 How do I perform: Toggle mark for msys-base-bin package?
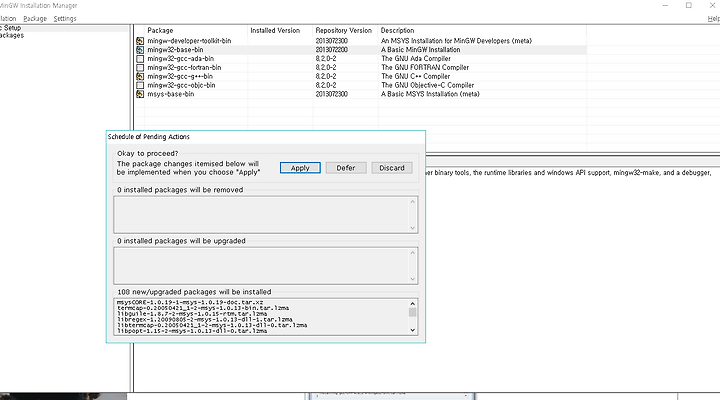pos(140,94)
